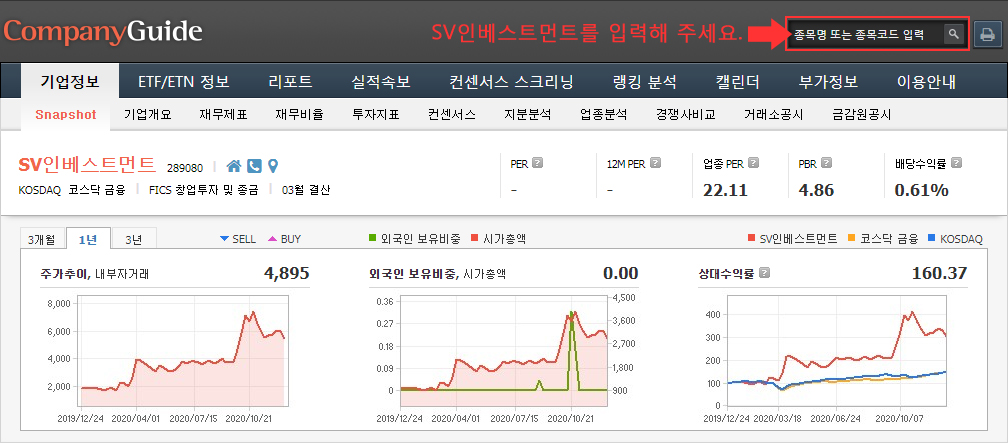Click the dividend yield 0.61%

[x=921, y=190]
